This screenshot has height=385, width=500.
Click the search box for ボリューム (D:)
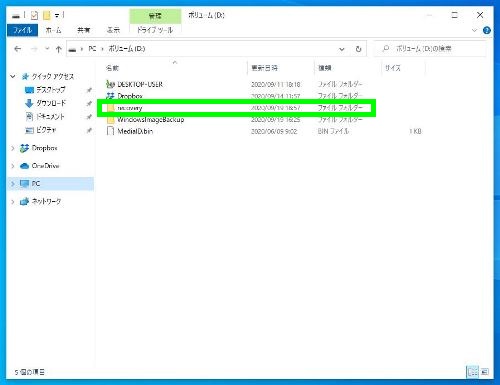pos(430,49)
